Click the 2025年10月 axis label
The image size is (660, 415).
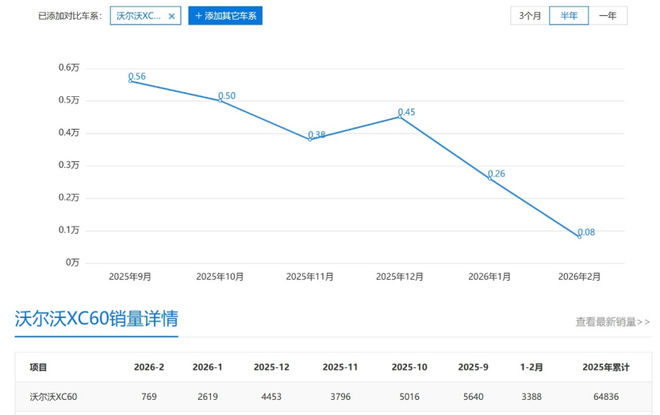[220, 277]
